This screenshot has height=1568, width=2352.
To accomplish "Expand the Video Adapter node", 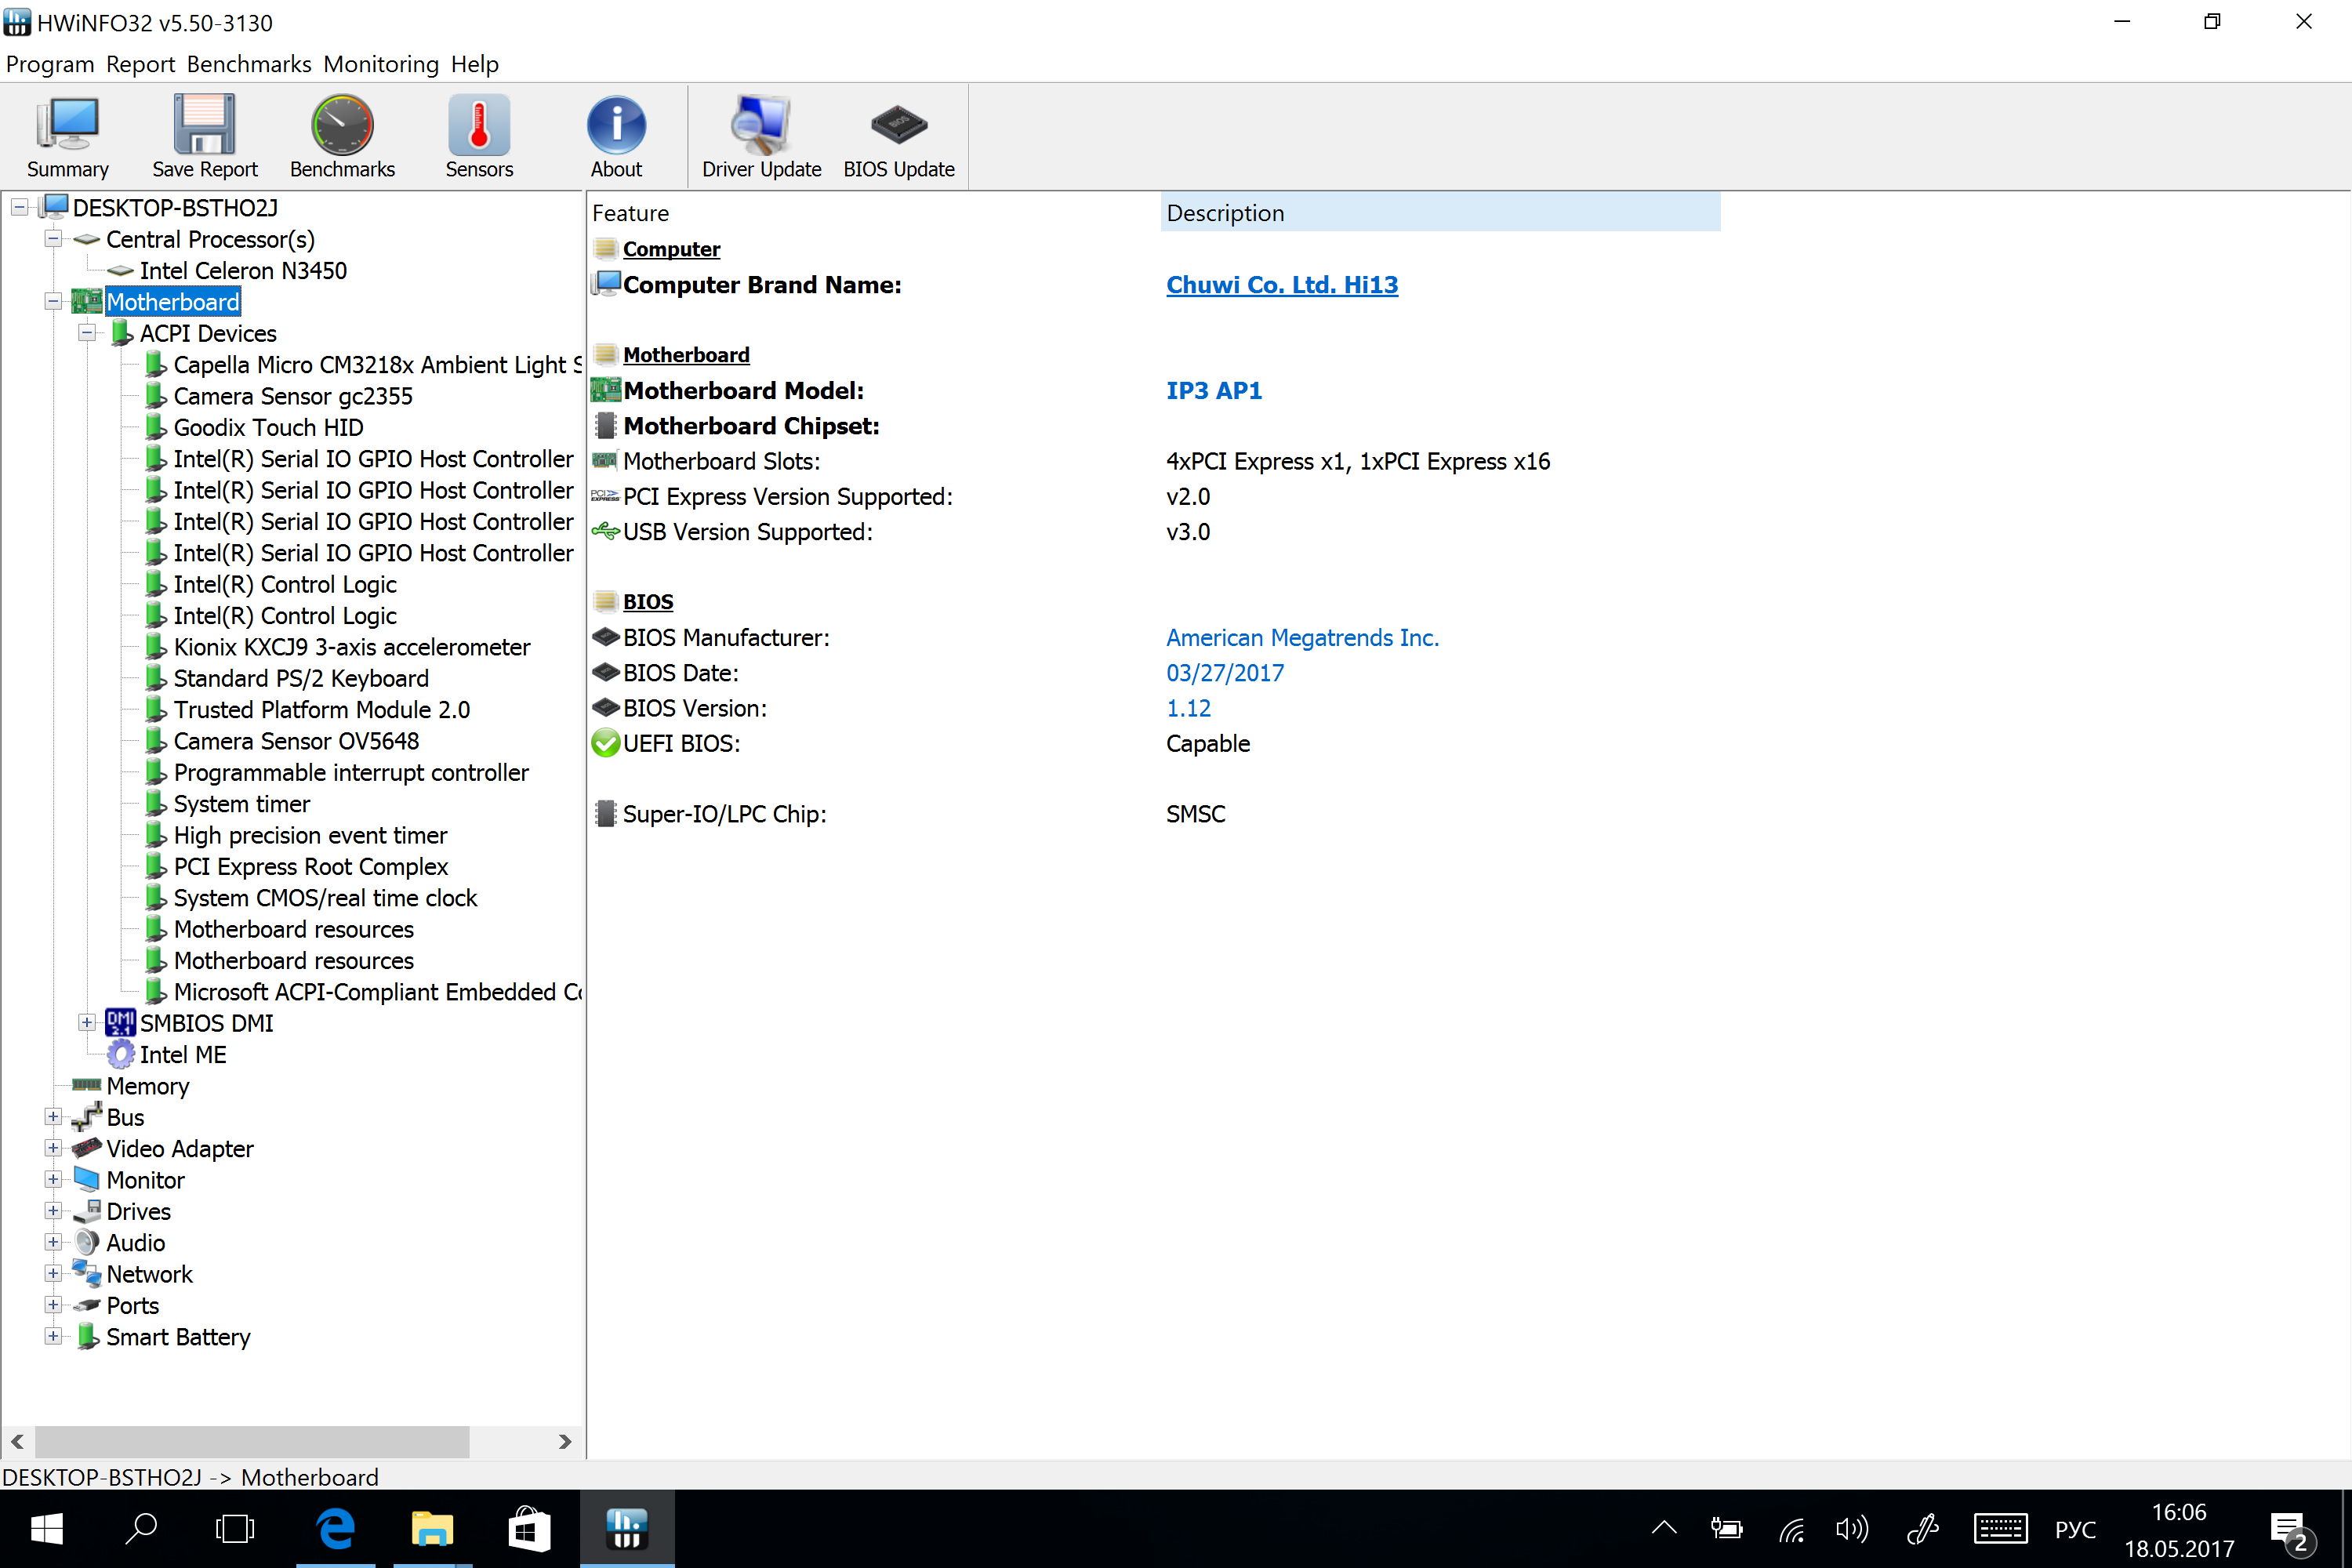I will click(x=53, y=1148).
